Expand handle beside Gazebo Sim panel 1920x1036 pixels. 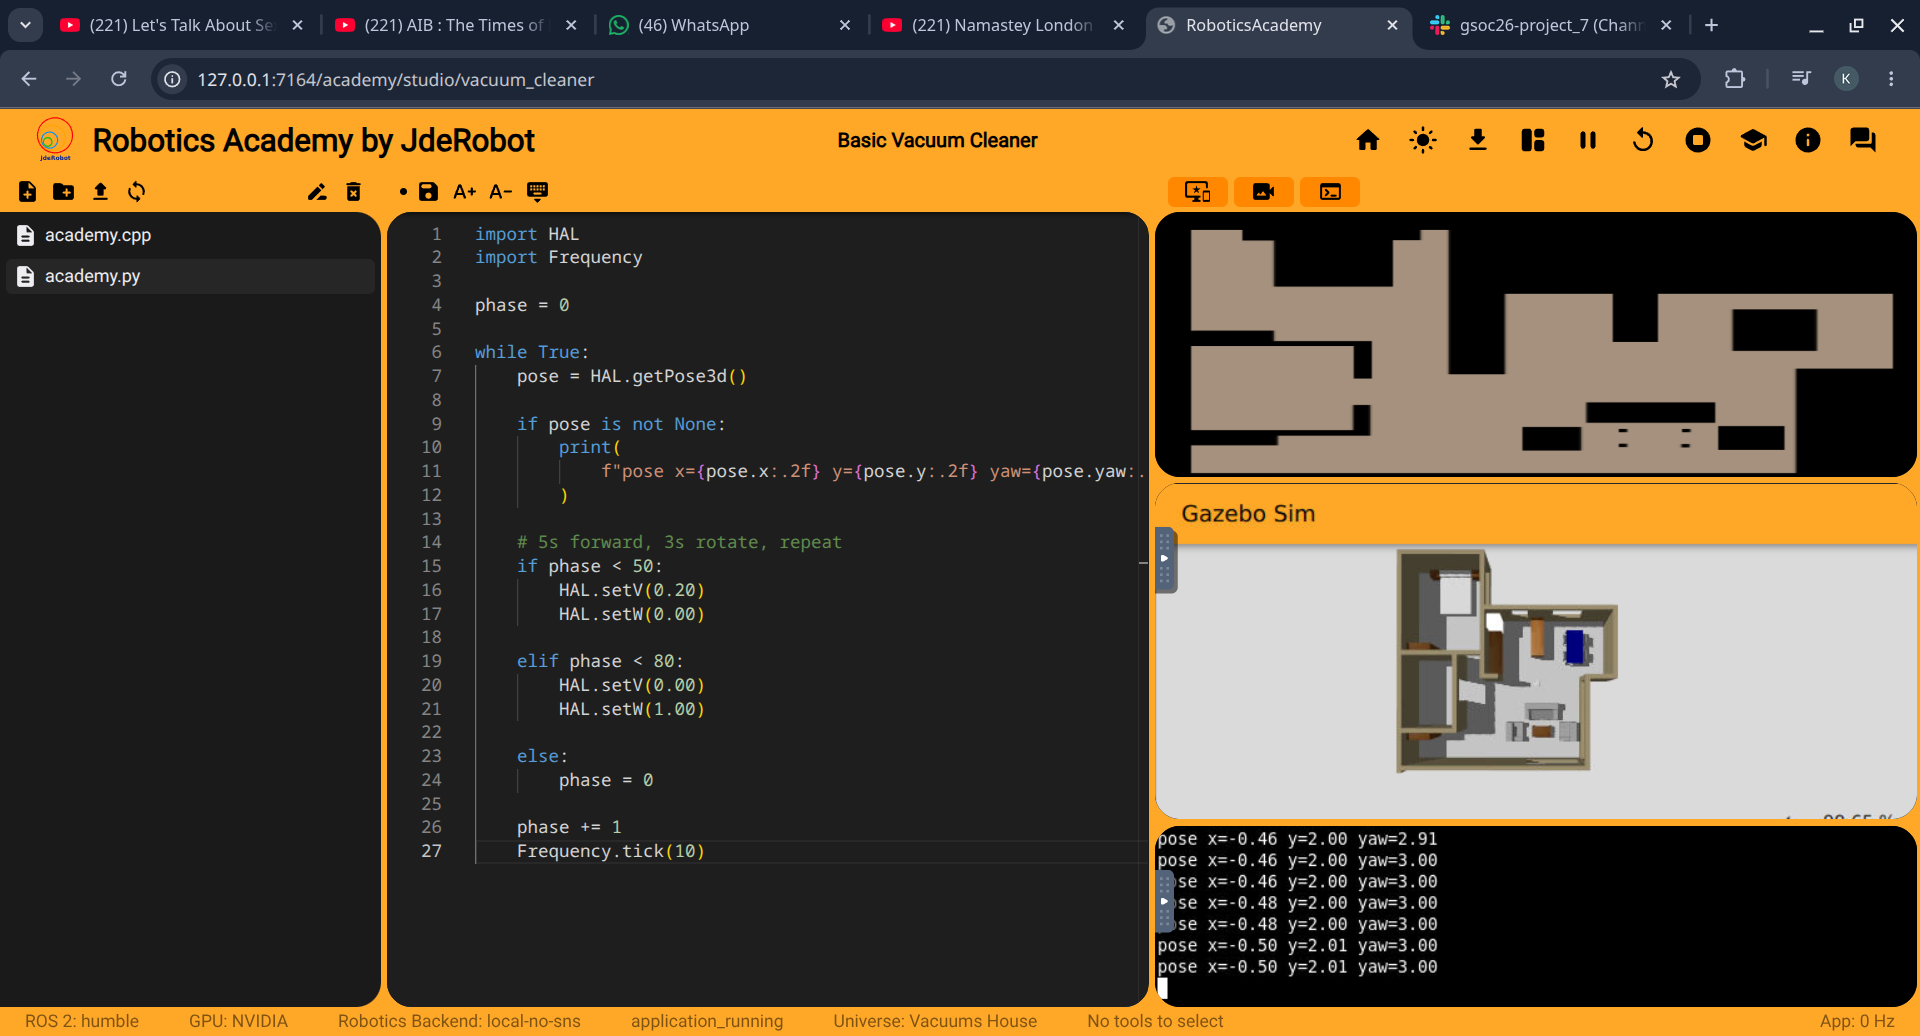coord(1165,560)
